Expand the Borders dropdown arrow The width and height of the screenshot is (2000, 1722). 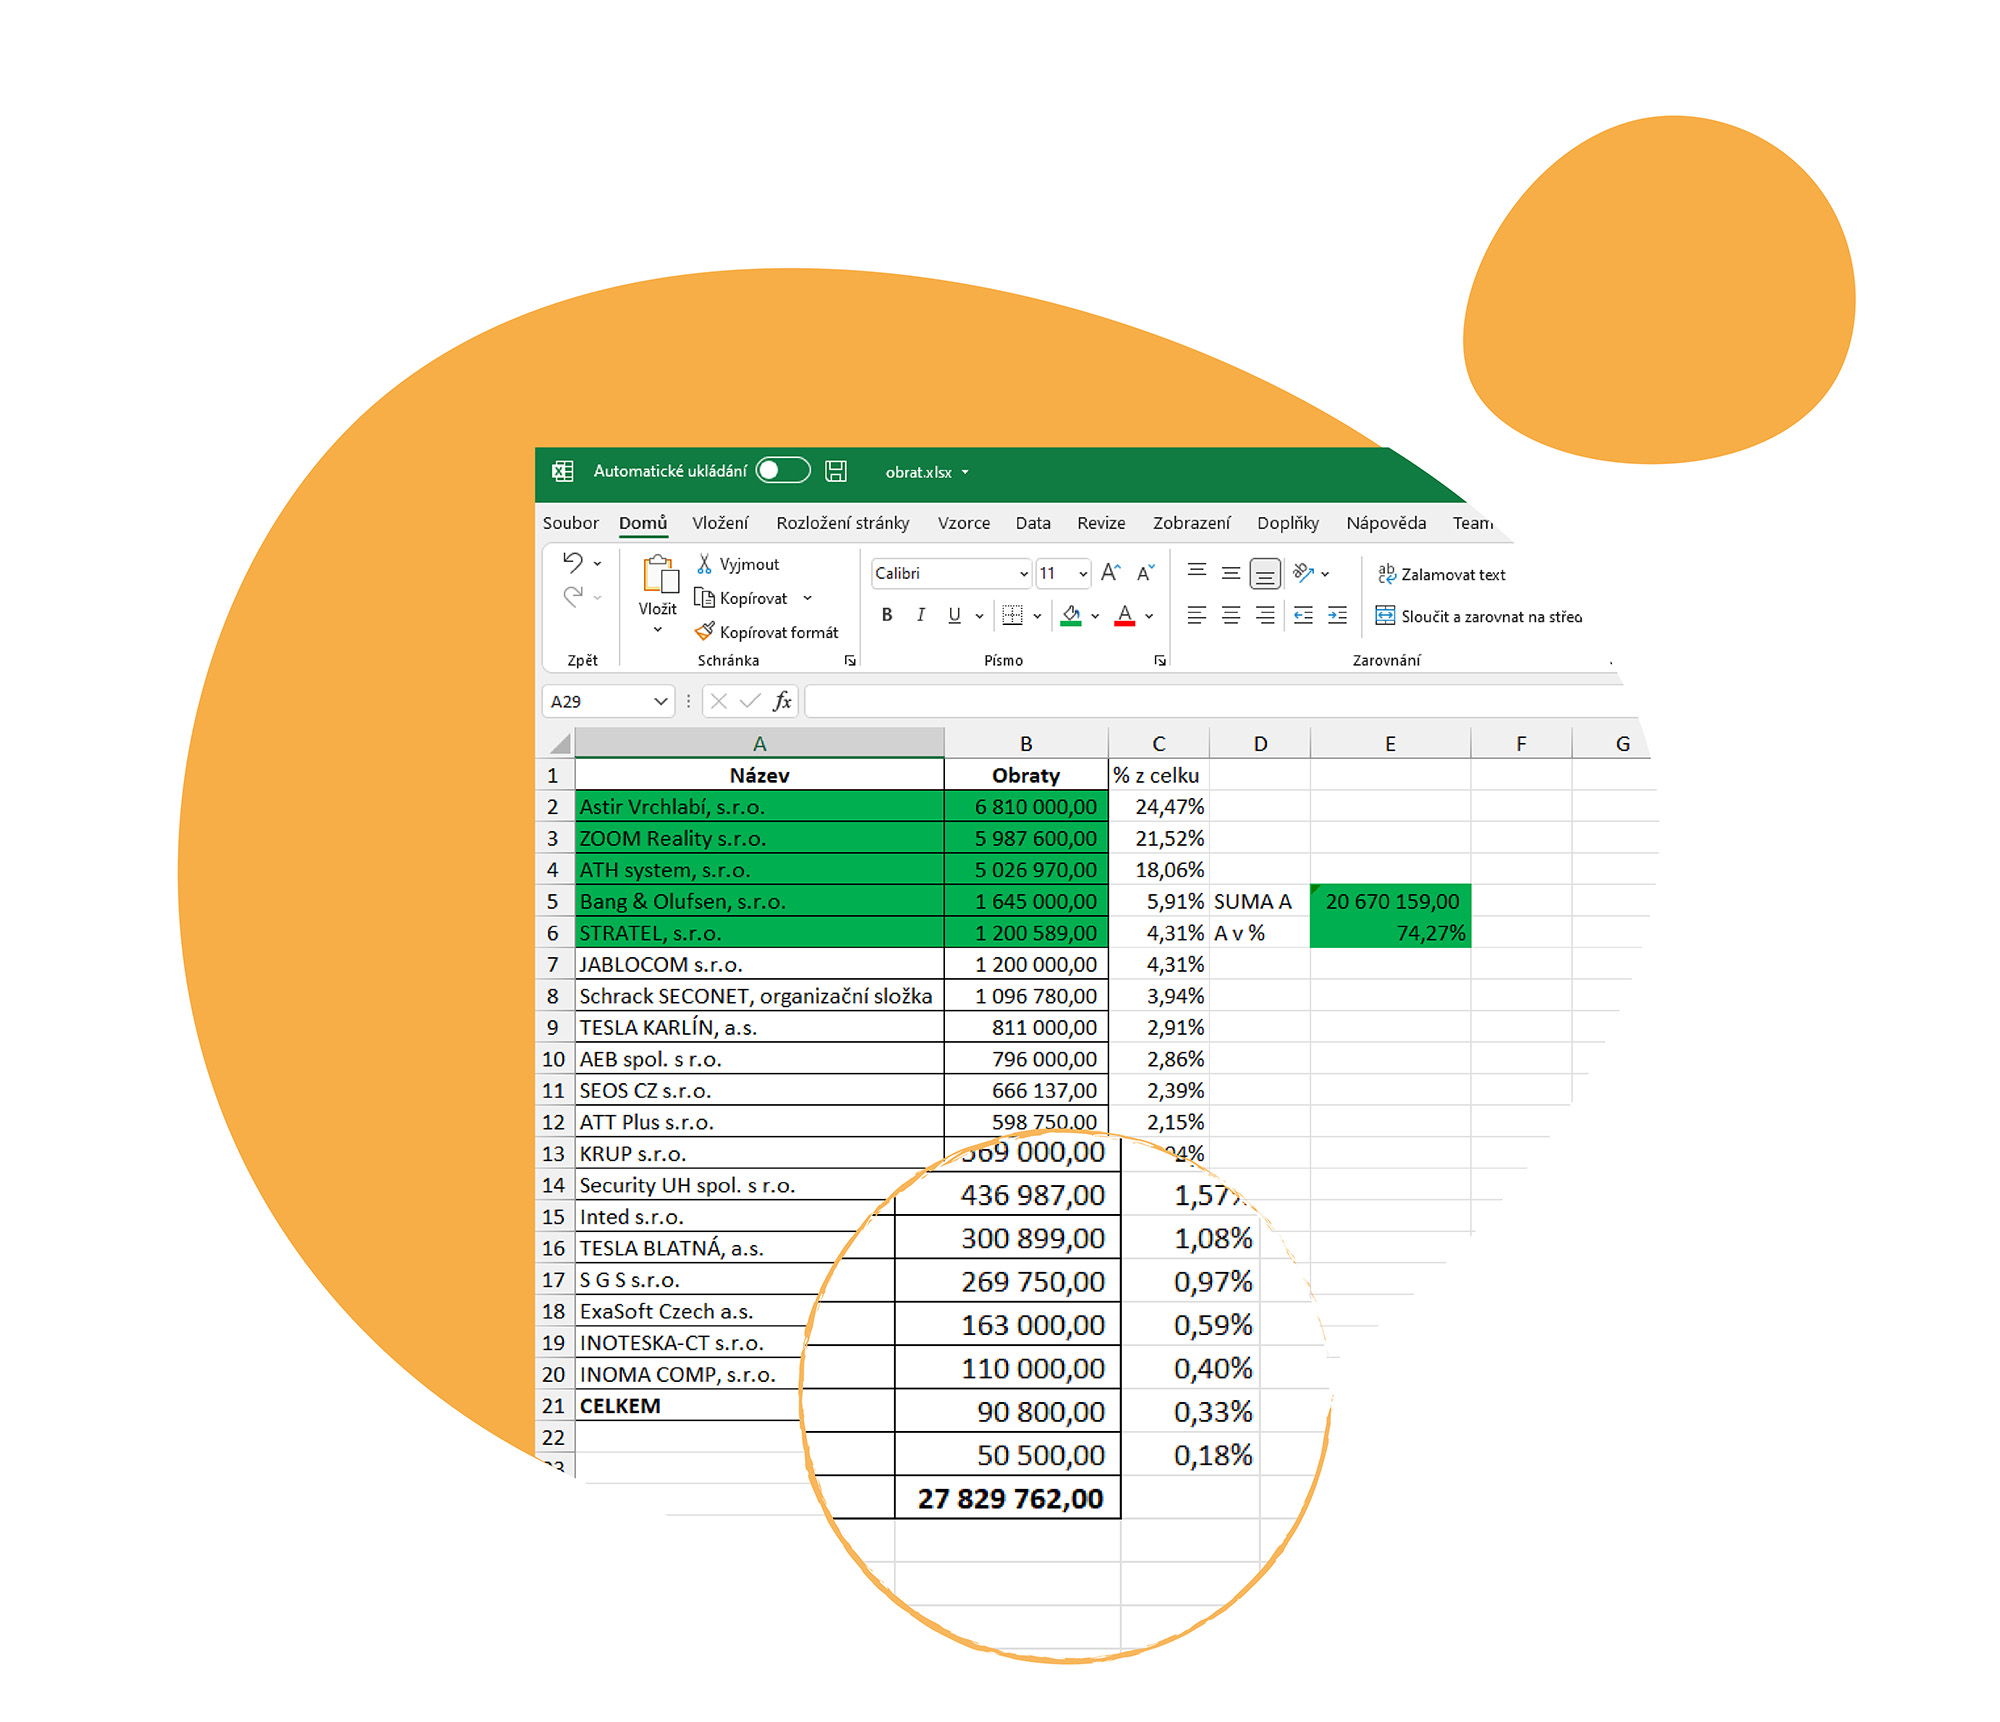(x=1038, y=616)
